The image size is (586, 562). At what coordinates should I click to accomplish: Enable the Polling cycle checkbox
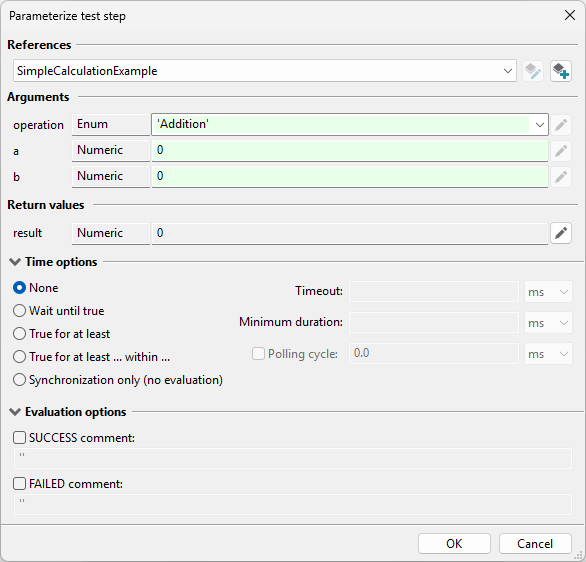(x=258, y=353)
